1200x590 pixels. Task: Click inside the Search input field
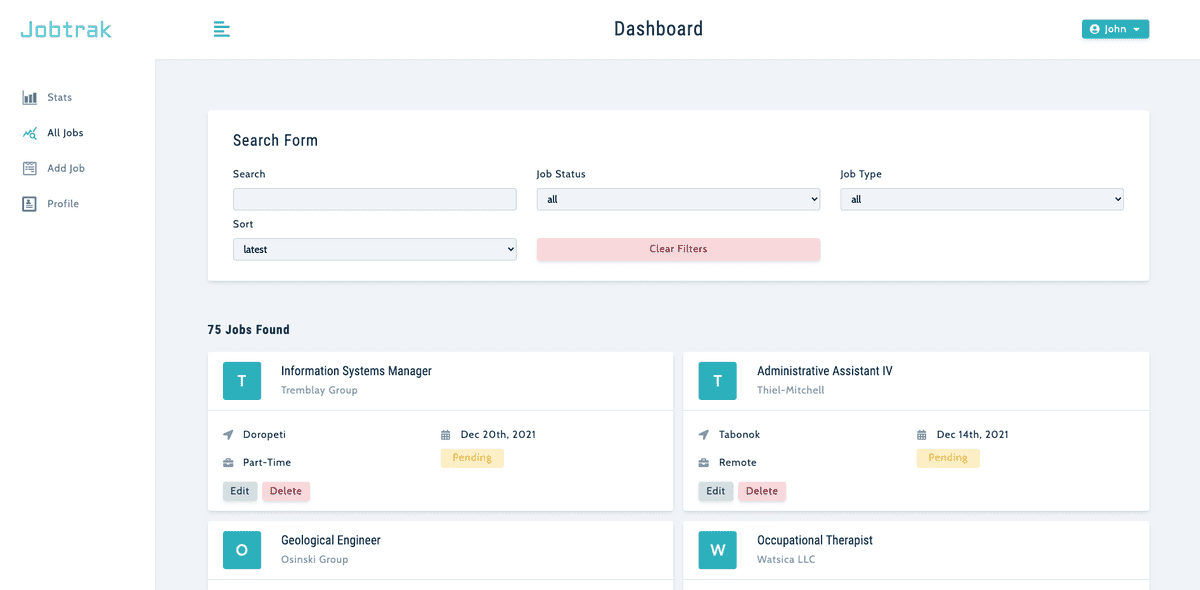374,199
